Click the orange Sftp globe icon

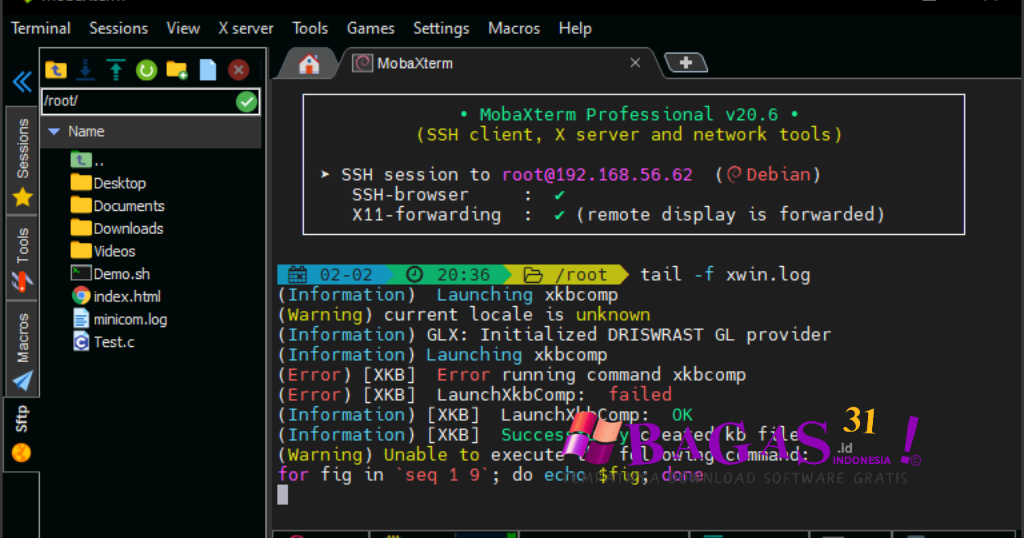22,452
